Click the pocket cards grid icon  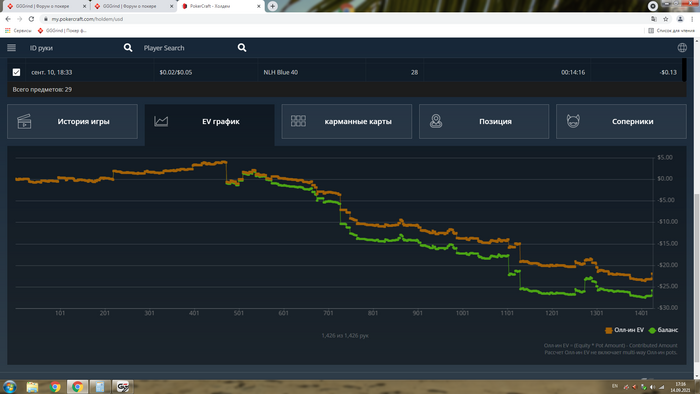point(298,121)
